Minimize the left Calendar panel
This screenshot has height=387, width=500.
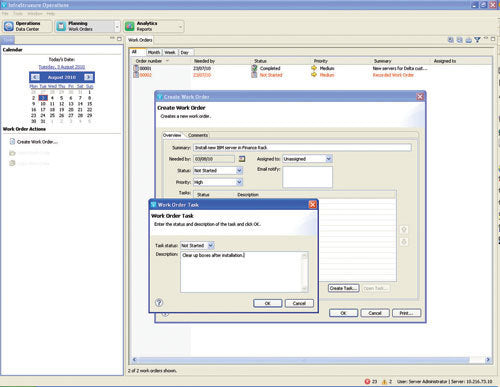(x=112, y=38)
